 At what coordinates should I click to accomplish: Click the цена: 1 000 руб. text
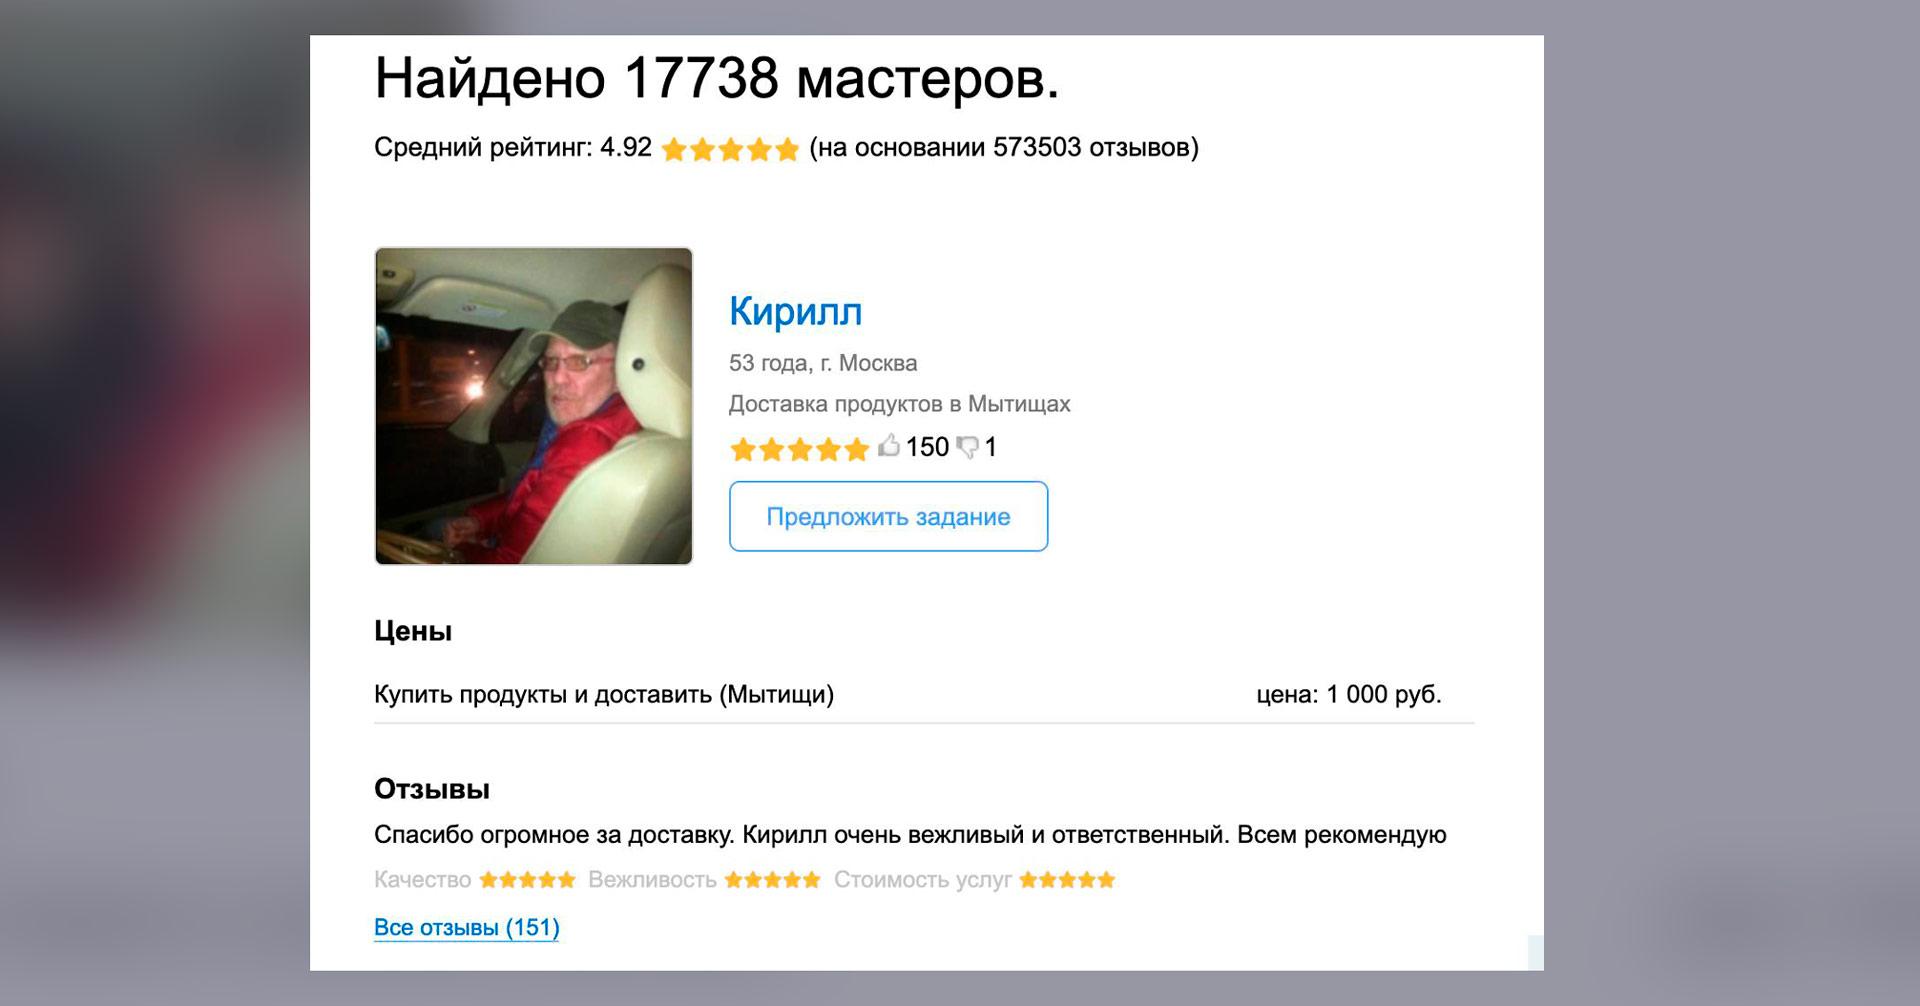click(1349, 694)
